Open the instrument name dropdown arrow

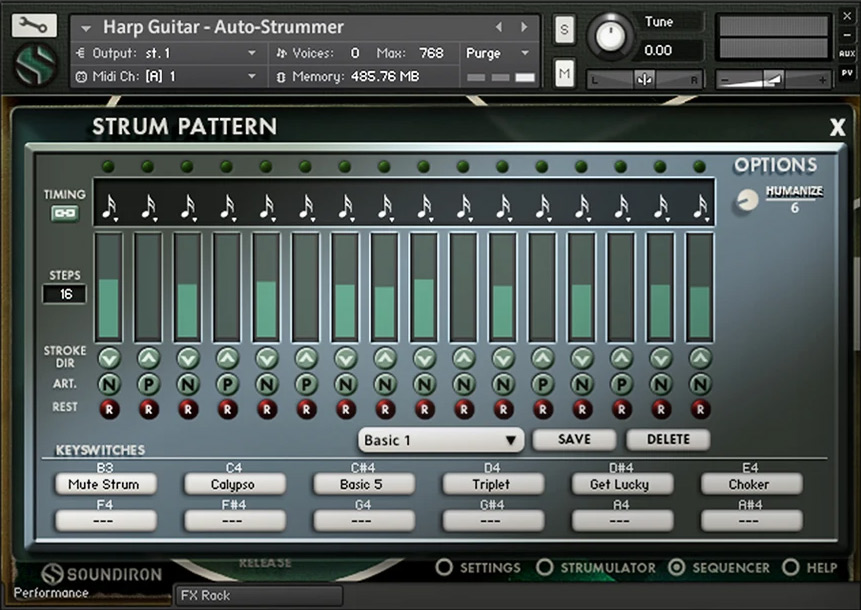point(85,27)
